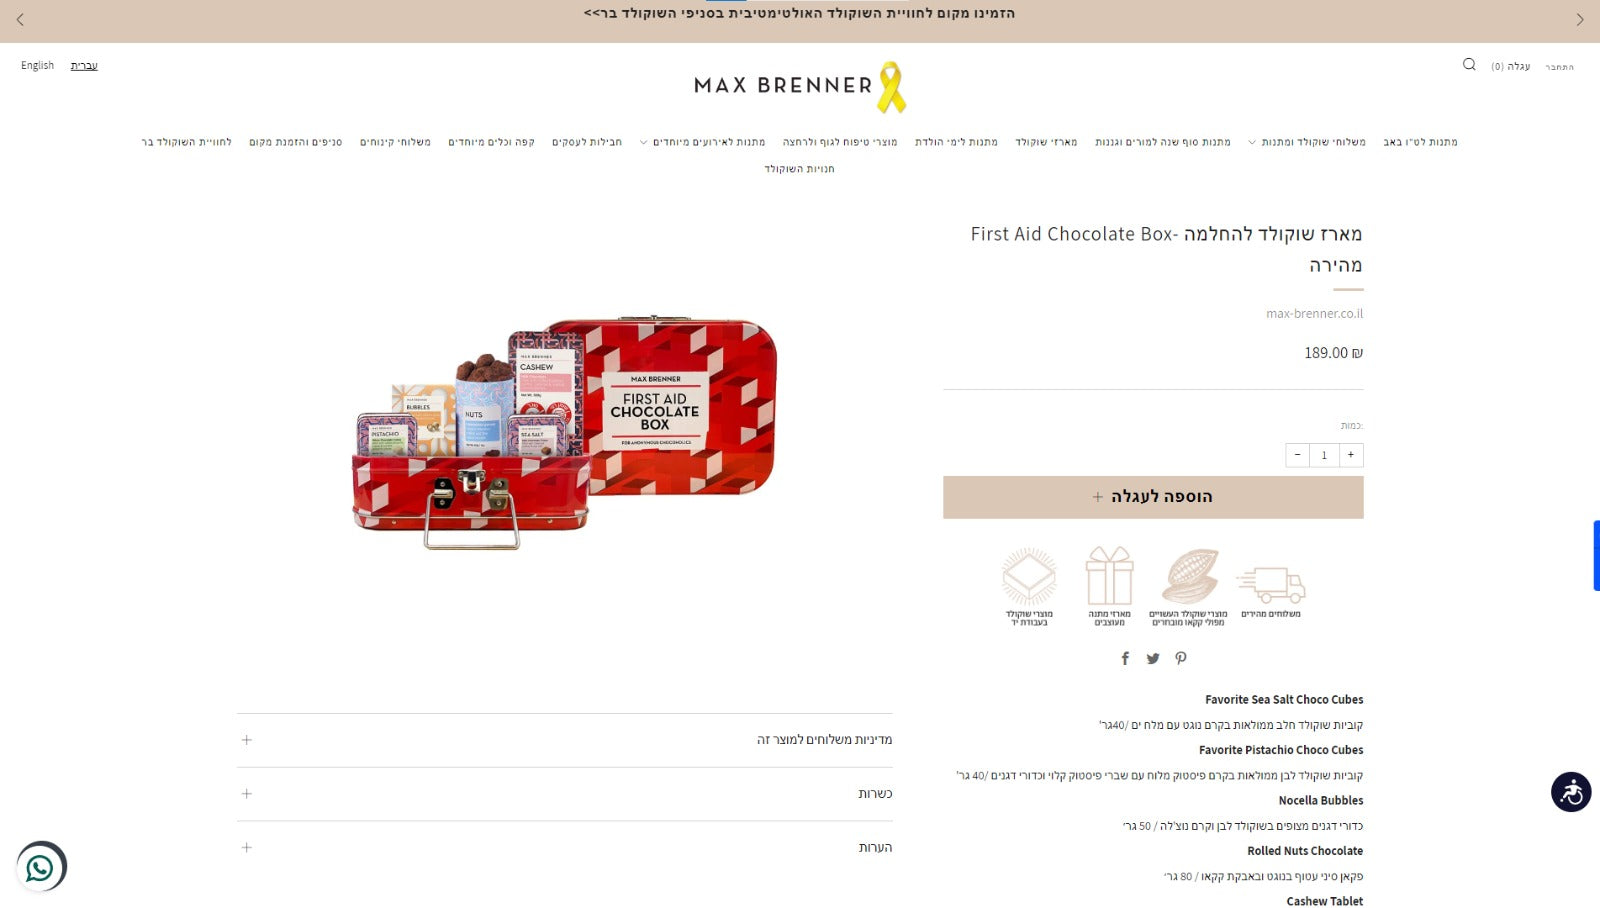Expand the note (הערה) section
Image resolution: width=1600 pixels, height=908 pixels.
click(x=565, y=848)
